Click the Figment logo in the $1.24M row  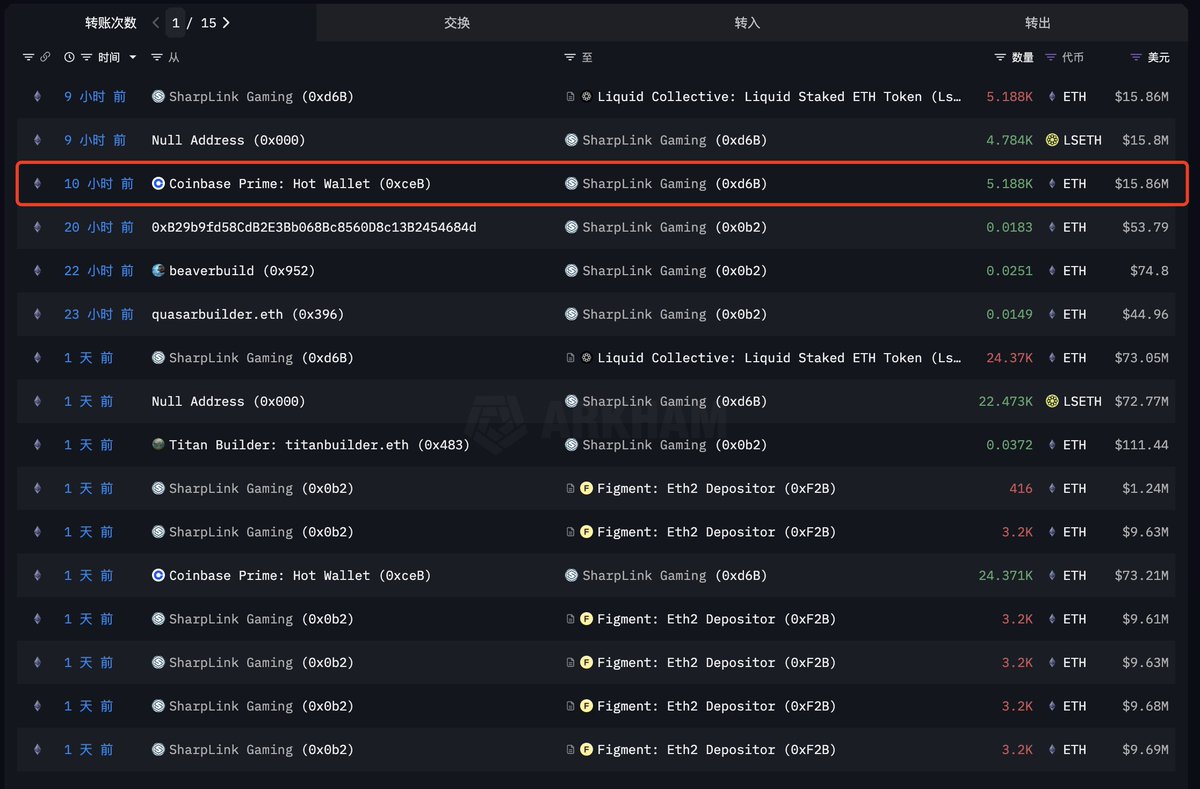click(x=587, y=488)
